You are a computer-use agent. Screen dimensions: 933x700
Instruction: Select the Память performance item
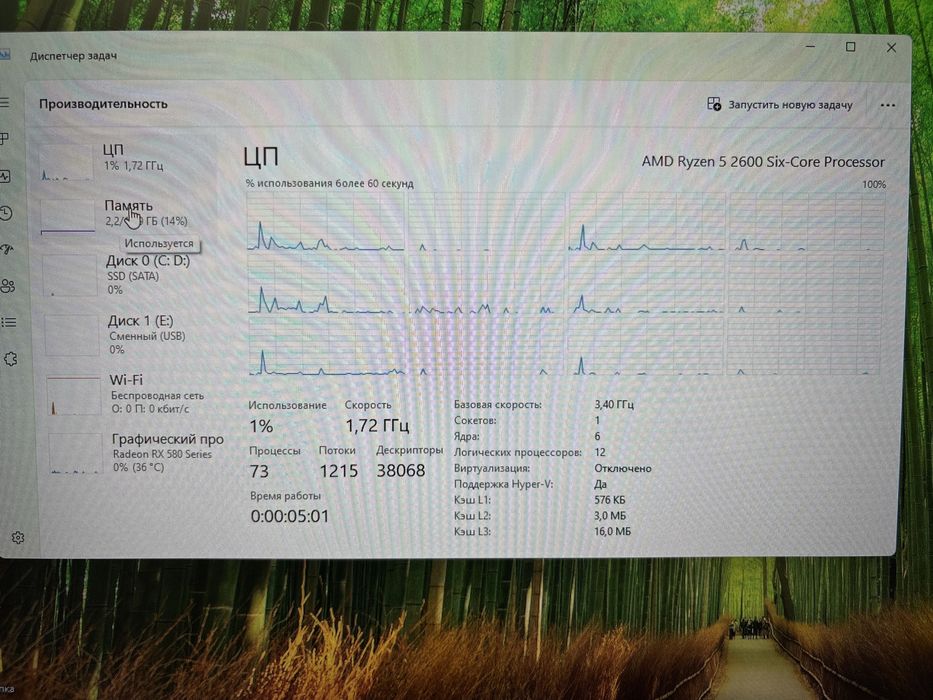coord(127,214)
